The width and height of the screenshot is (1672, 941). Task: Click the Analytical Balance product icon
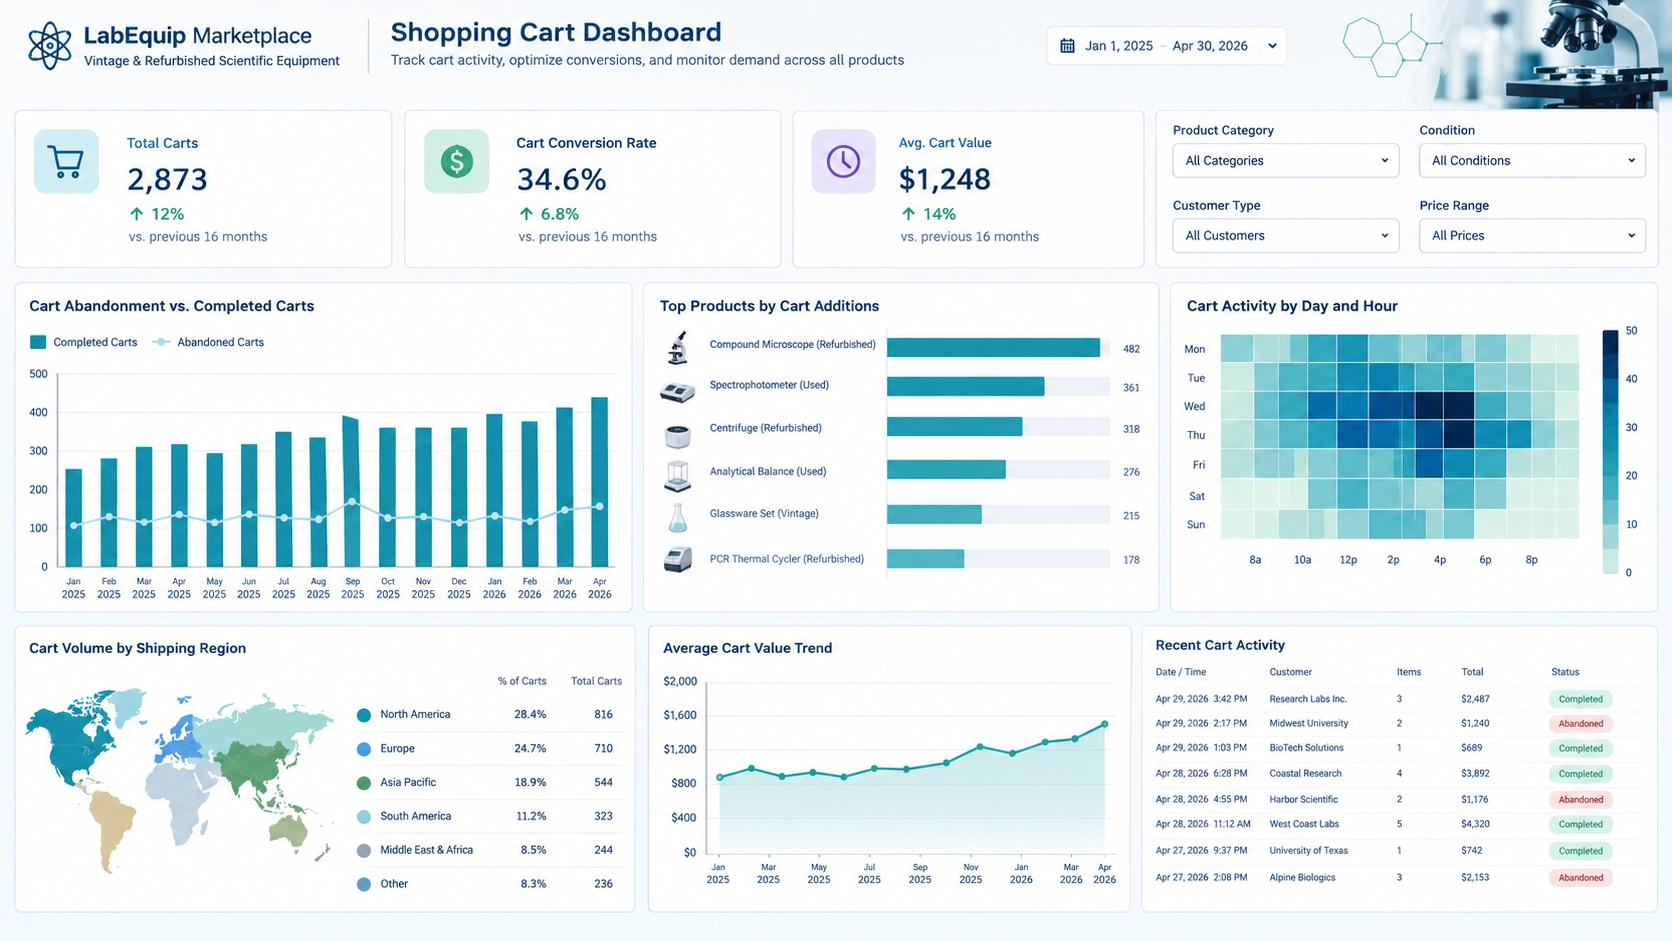[677, 476]
